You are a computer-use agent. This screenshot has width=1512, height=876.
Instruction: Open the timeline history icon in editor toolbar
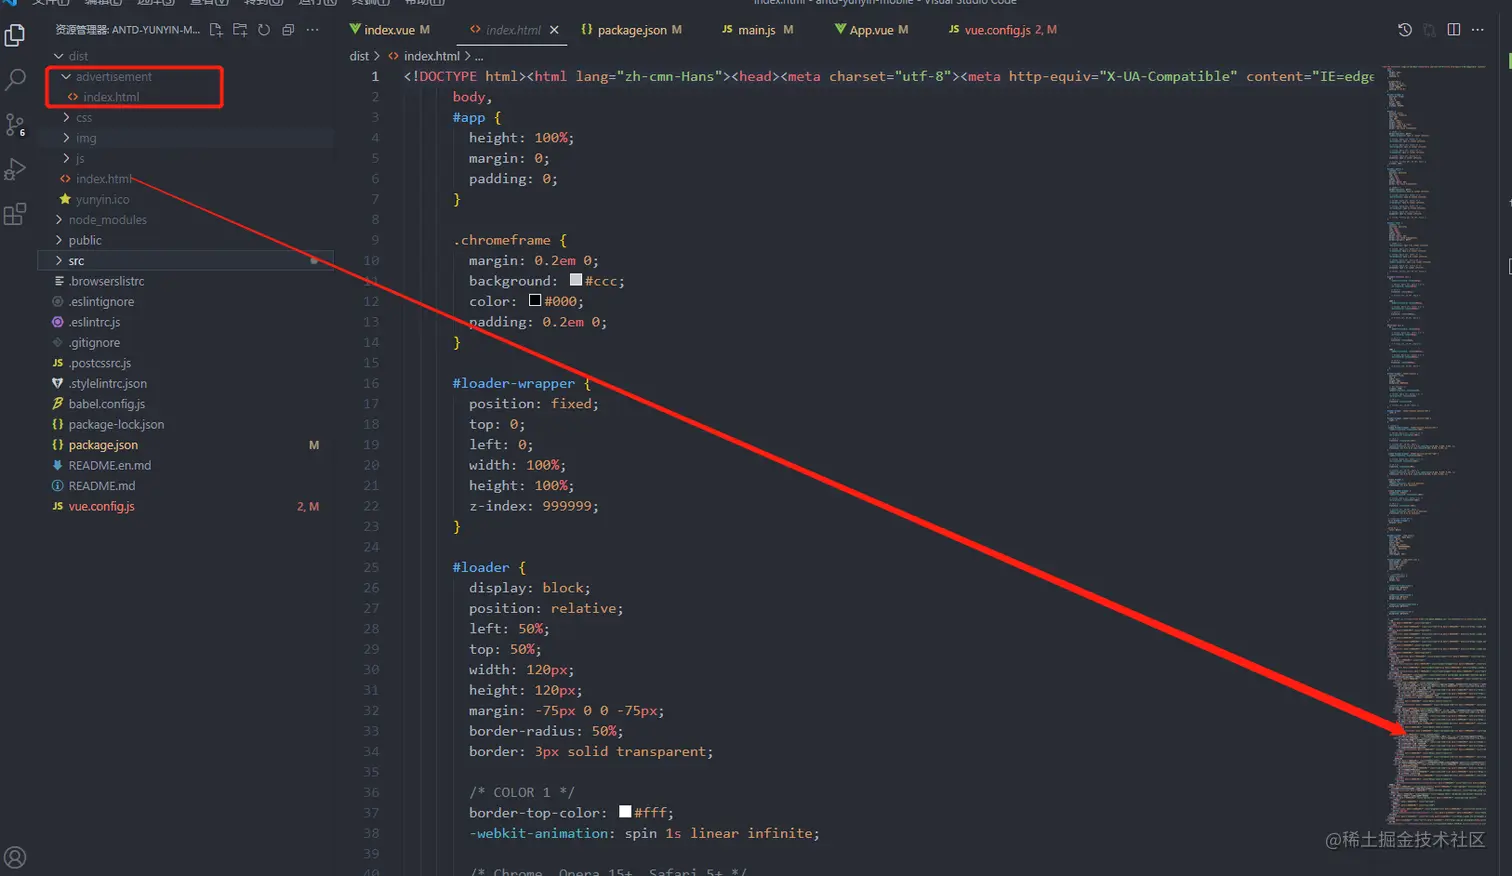[1405, 30]
